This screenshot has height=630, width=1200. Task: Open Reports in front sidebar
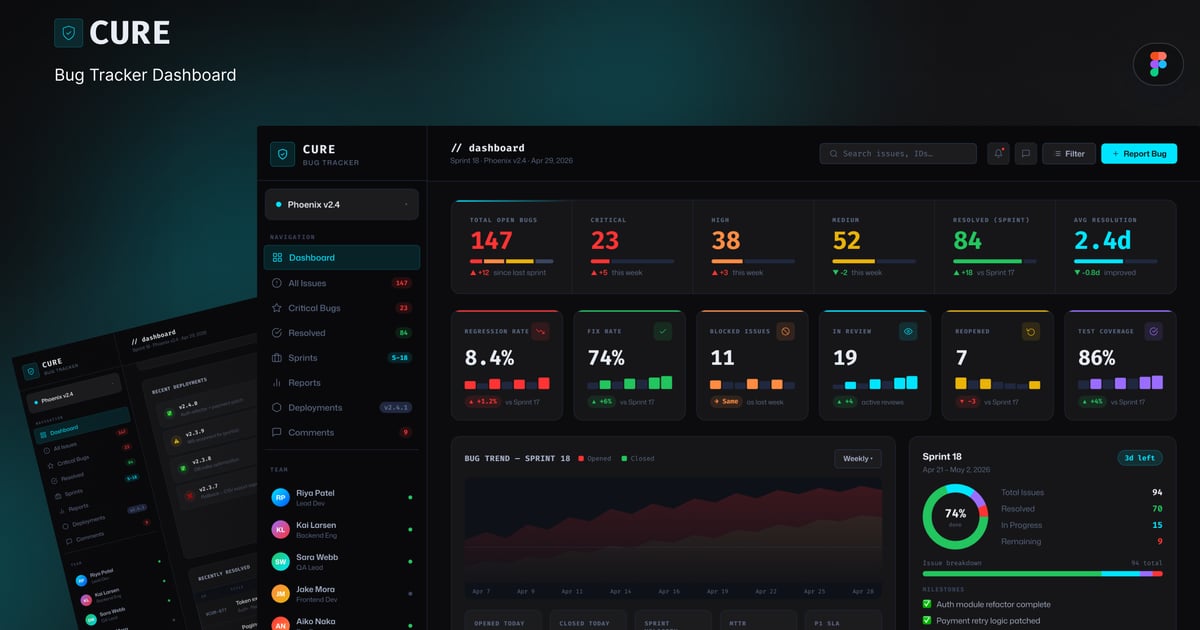[x=342, y=383]
